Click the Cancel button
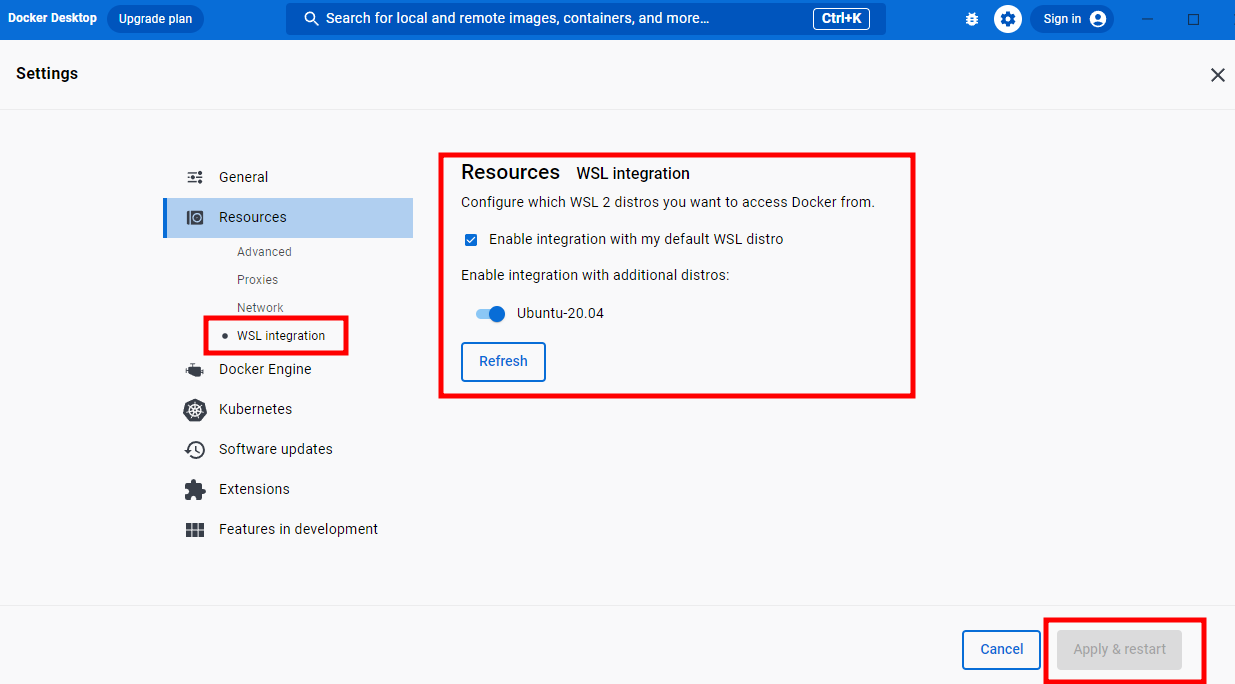The image size is (1235, 684). pyautogui.click(x=1001, y=650)
